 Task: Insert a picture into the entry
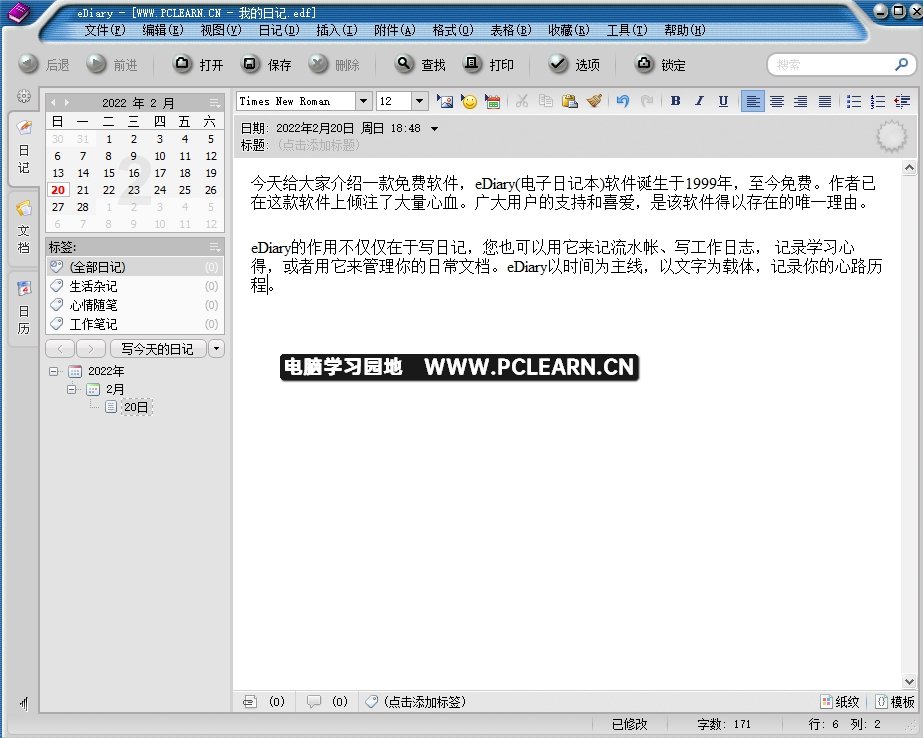tap(444, 101)
